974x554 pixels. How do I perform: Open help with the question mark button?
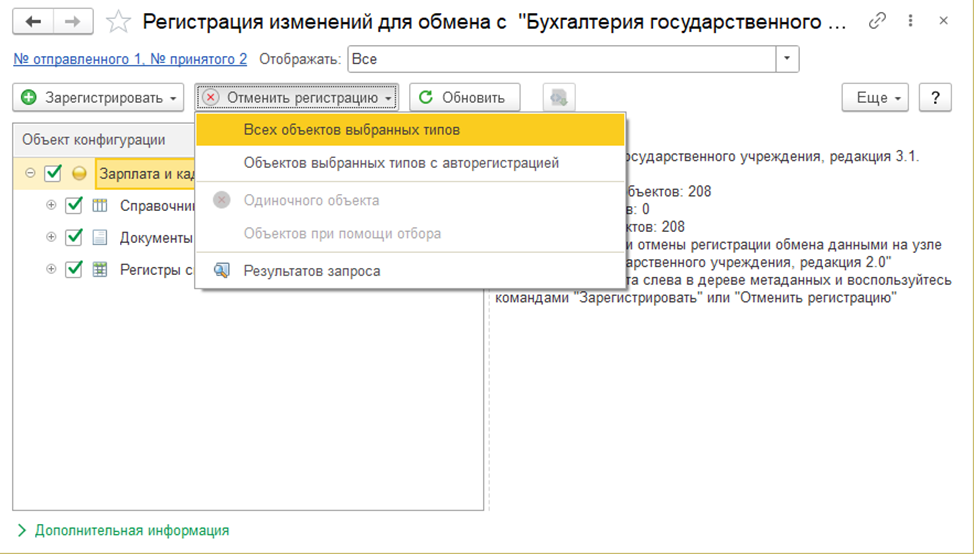[x=935, y=98]
